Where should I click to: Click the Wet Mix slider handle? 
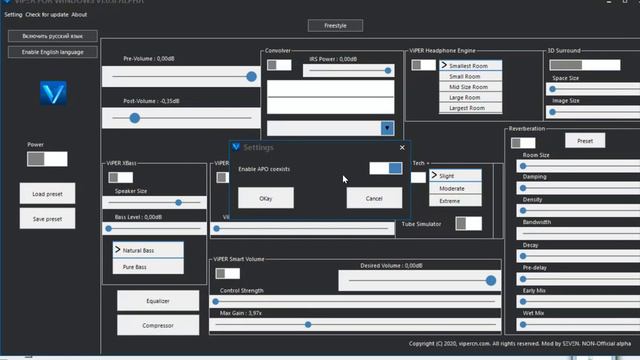(x=523, y=325)
